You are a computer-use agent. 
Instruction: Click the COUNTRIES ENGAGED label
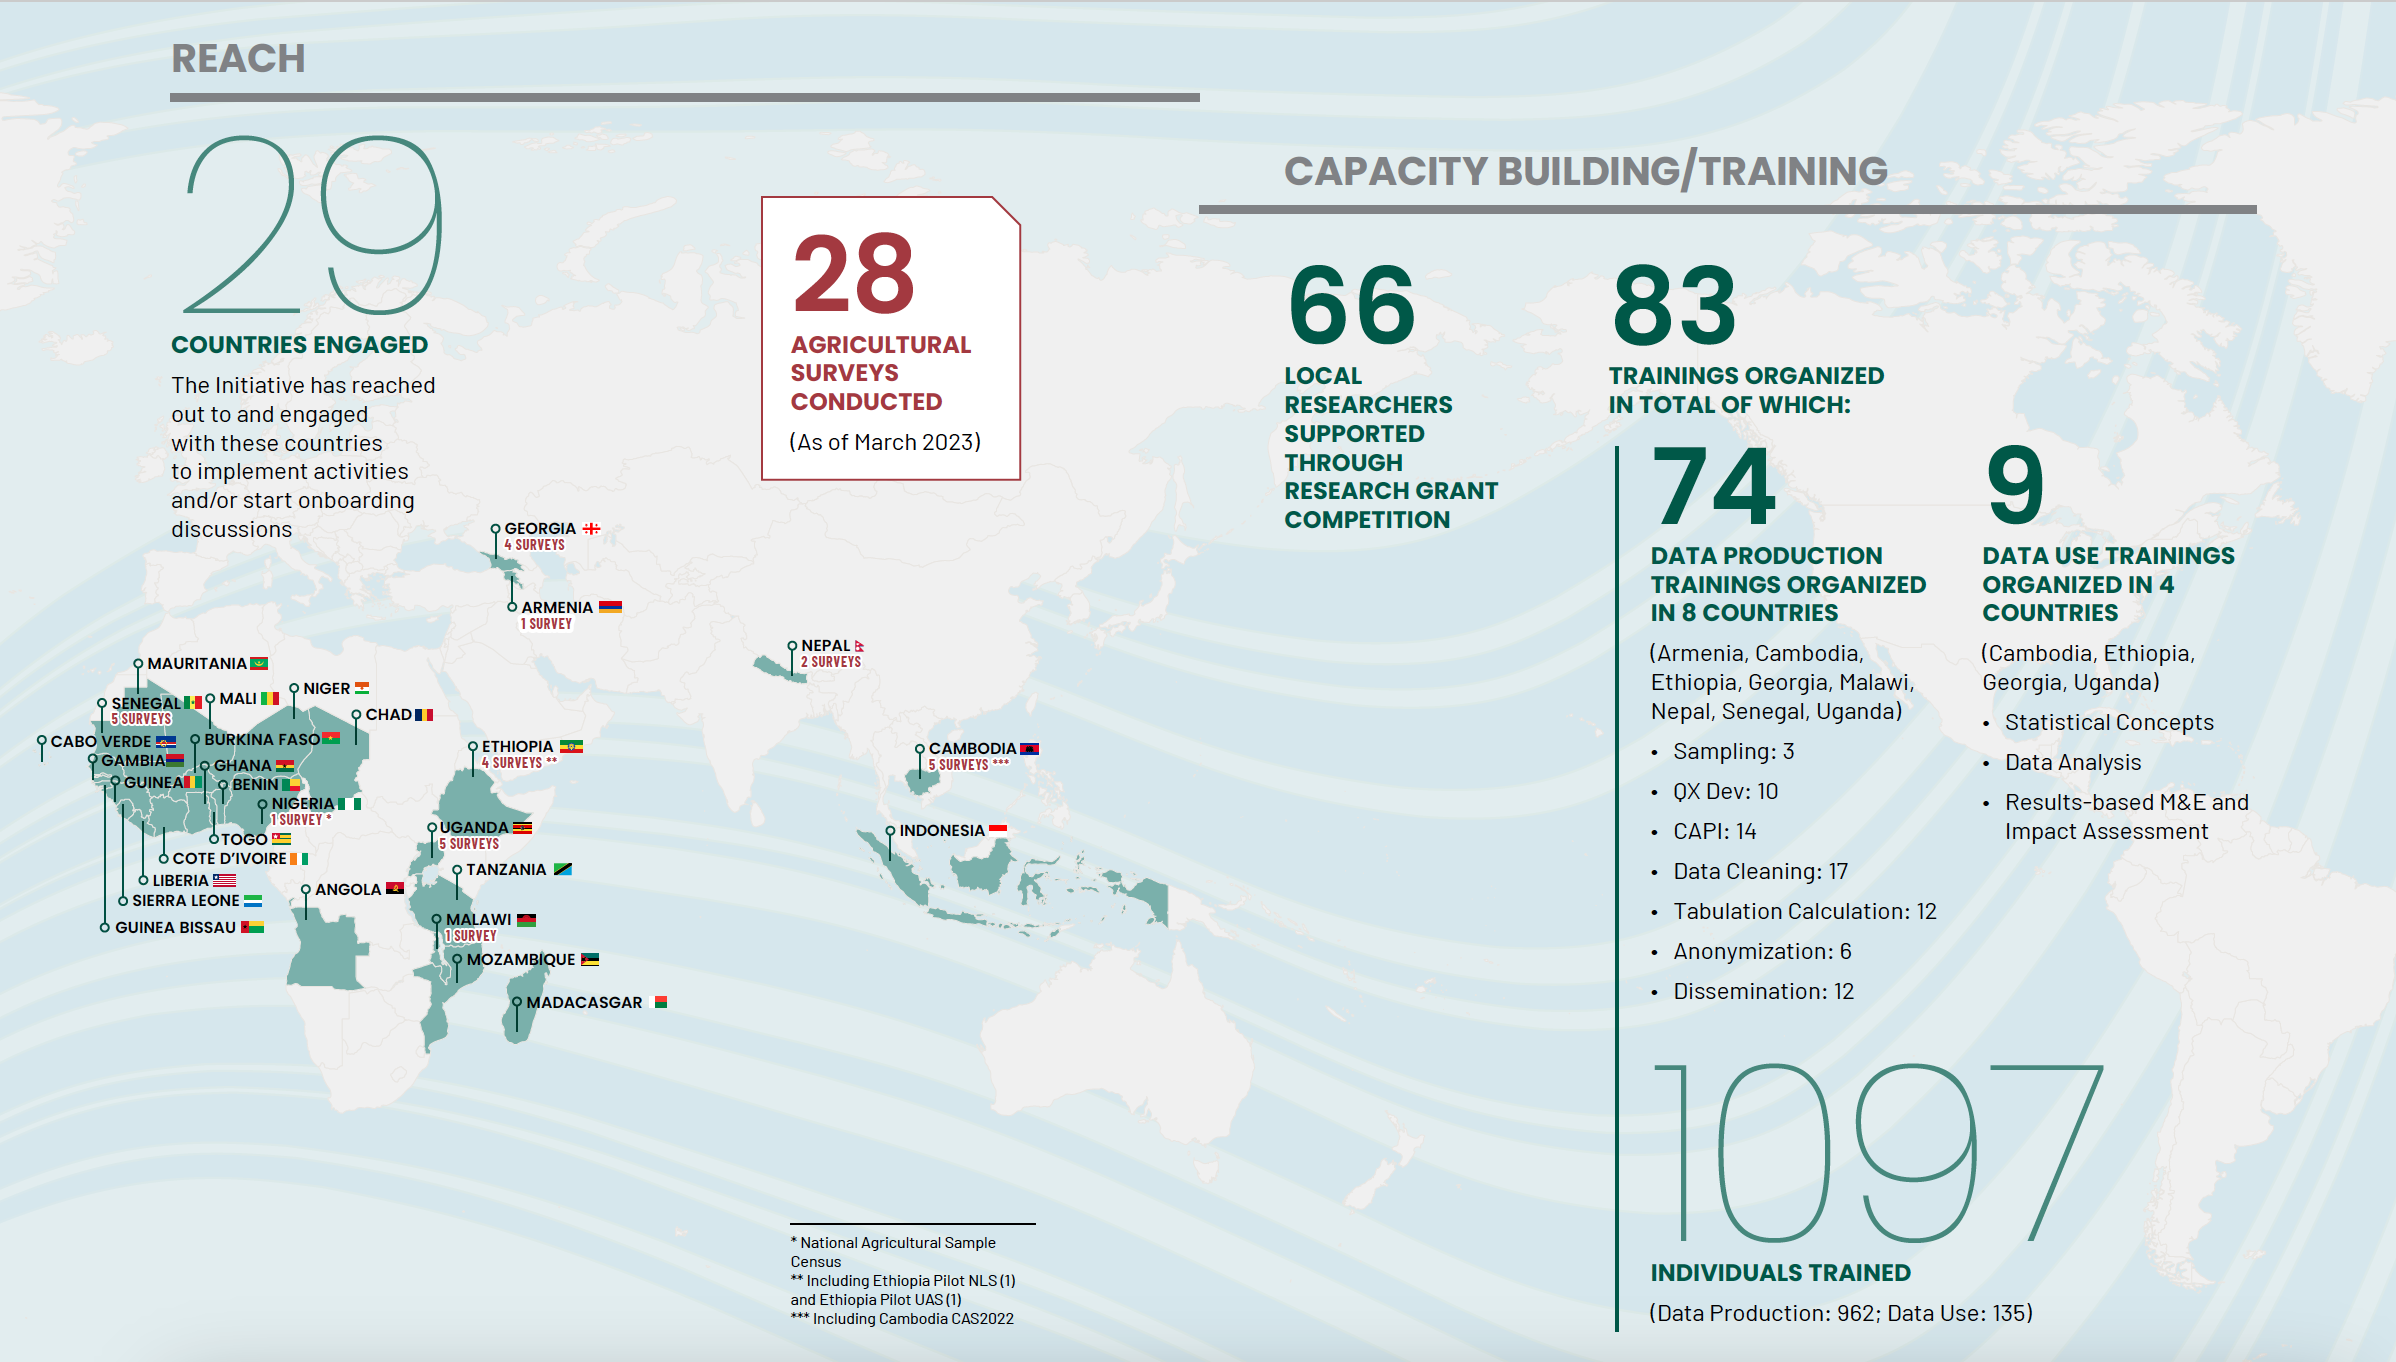(x=299, y=345)
